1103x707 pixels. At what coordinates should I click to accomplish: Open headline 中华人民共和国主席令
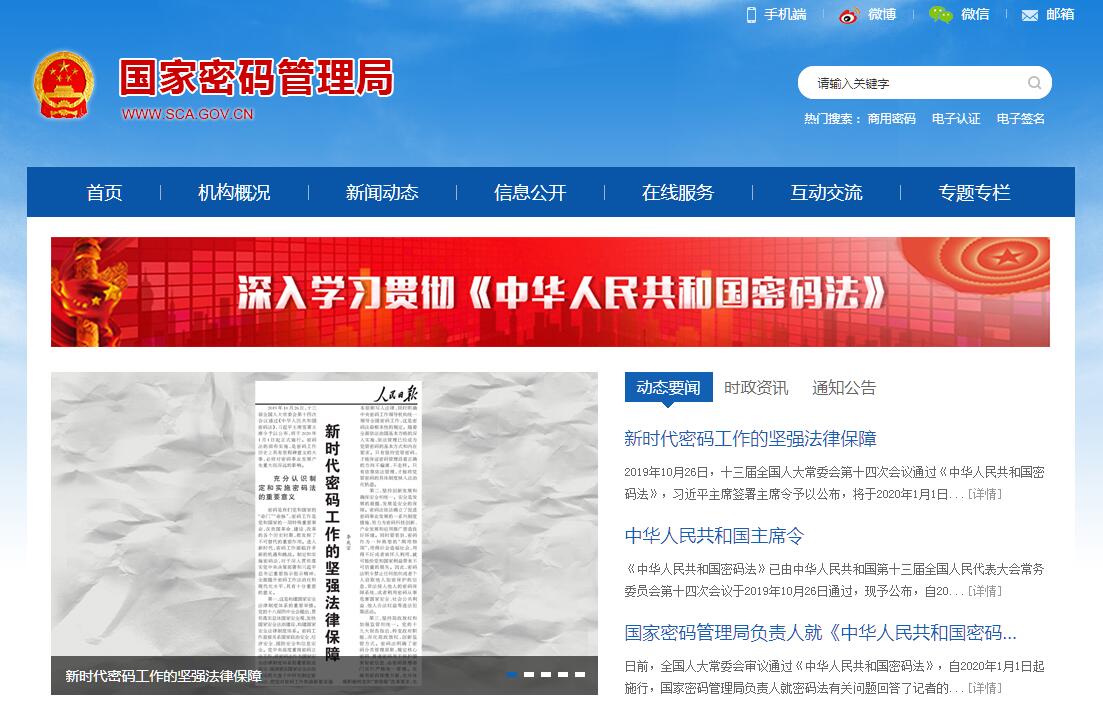[x=714, y=536]
